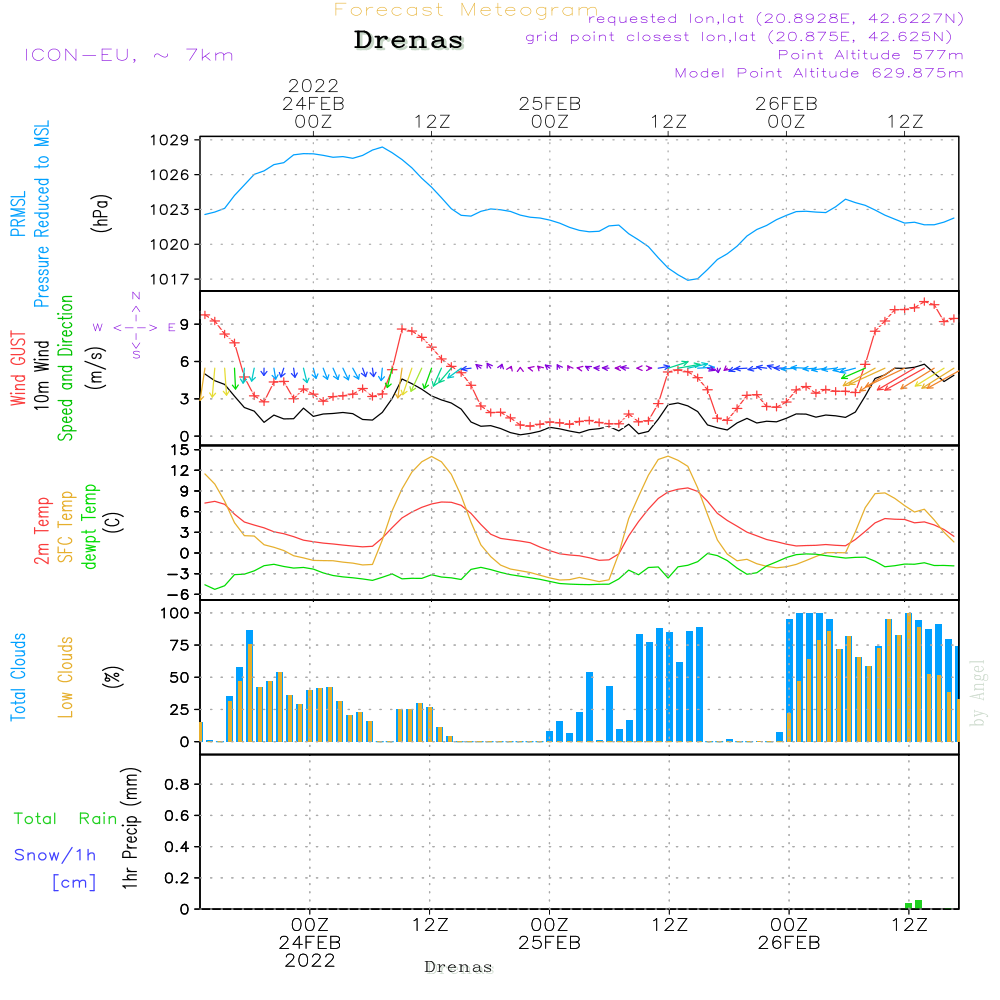Select the blue "Total Clouds" label
1000x1000 pixels.
click(x=18, y=677)
